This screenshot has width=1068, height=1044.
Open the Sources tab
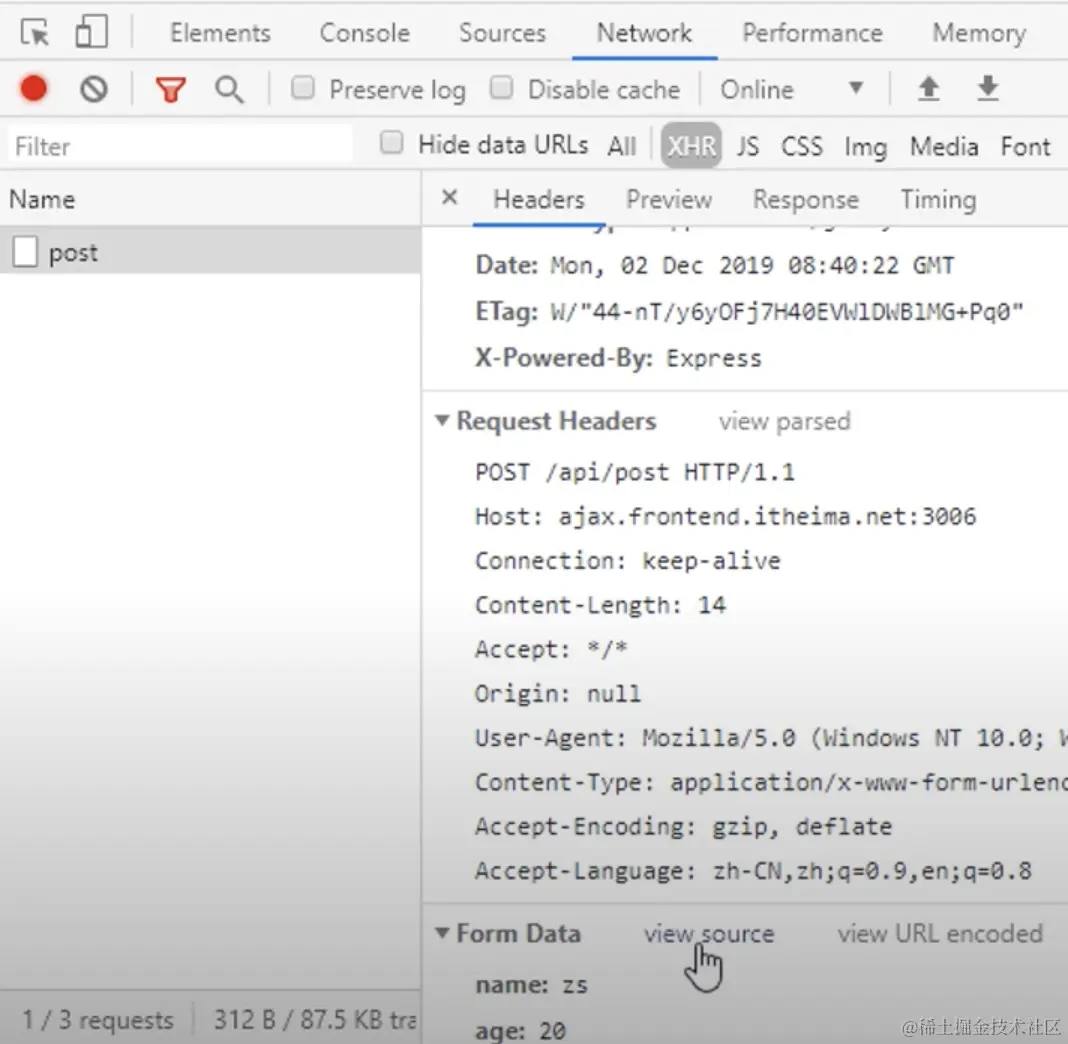503,33
